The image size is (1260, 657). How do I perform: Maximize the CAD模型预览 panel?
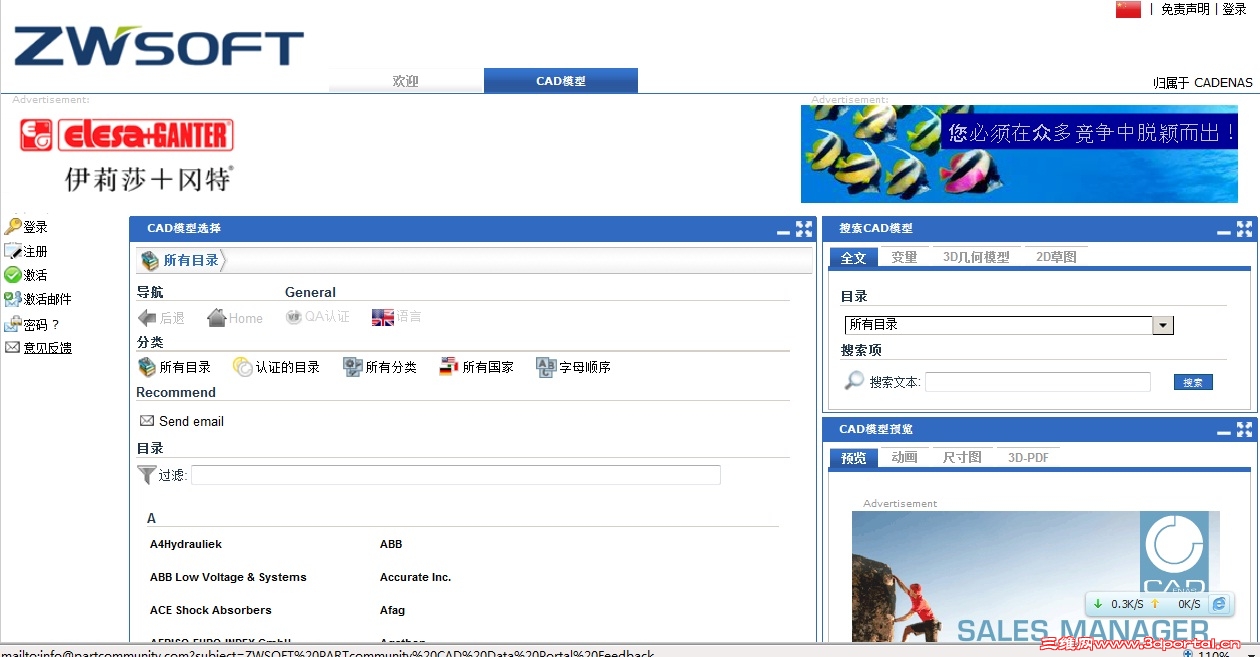pyautogui.click(x=1244, y=429)
